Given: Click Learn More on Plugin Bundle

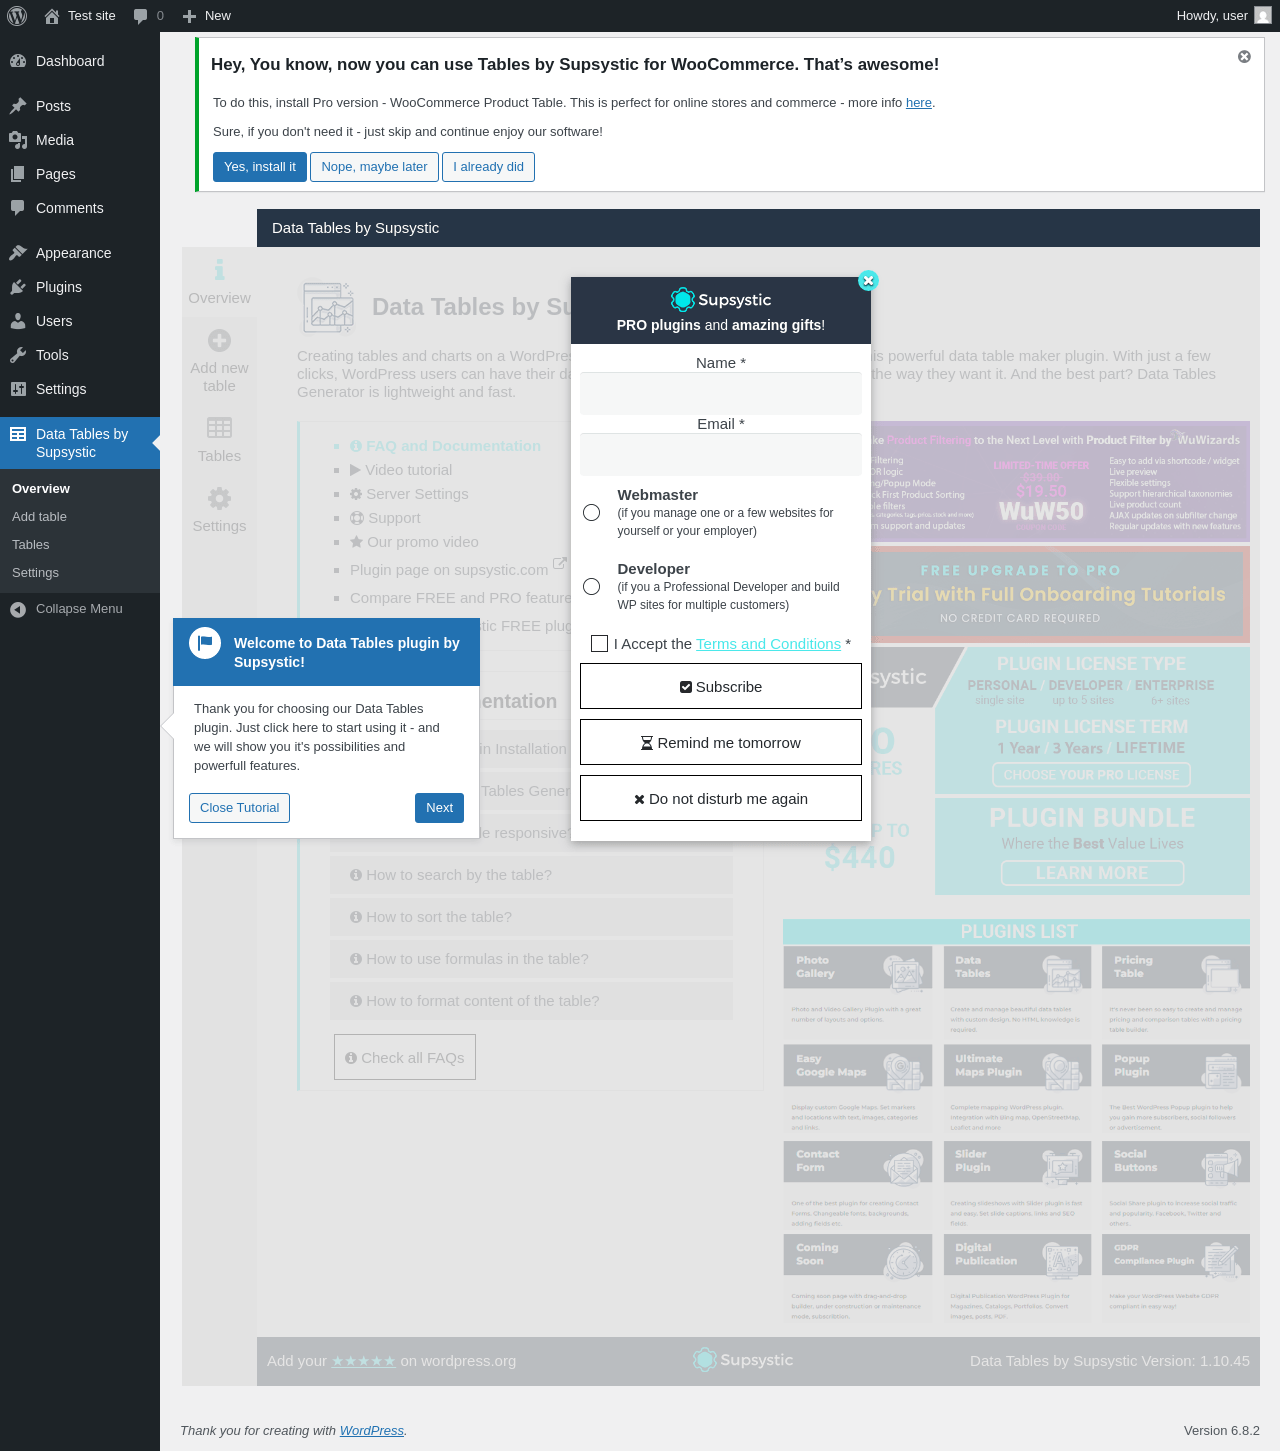Looking at the screenshot, I should click(1092, 873).
